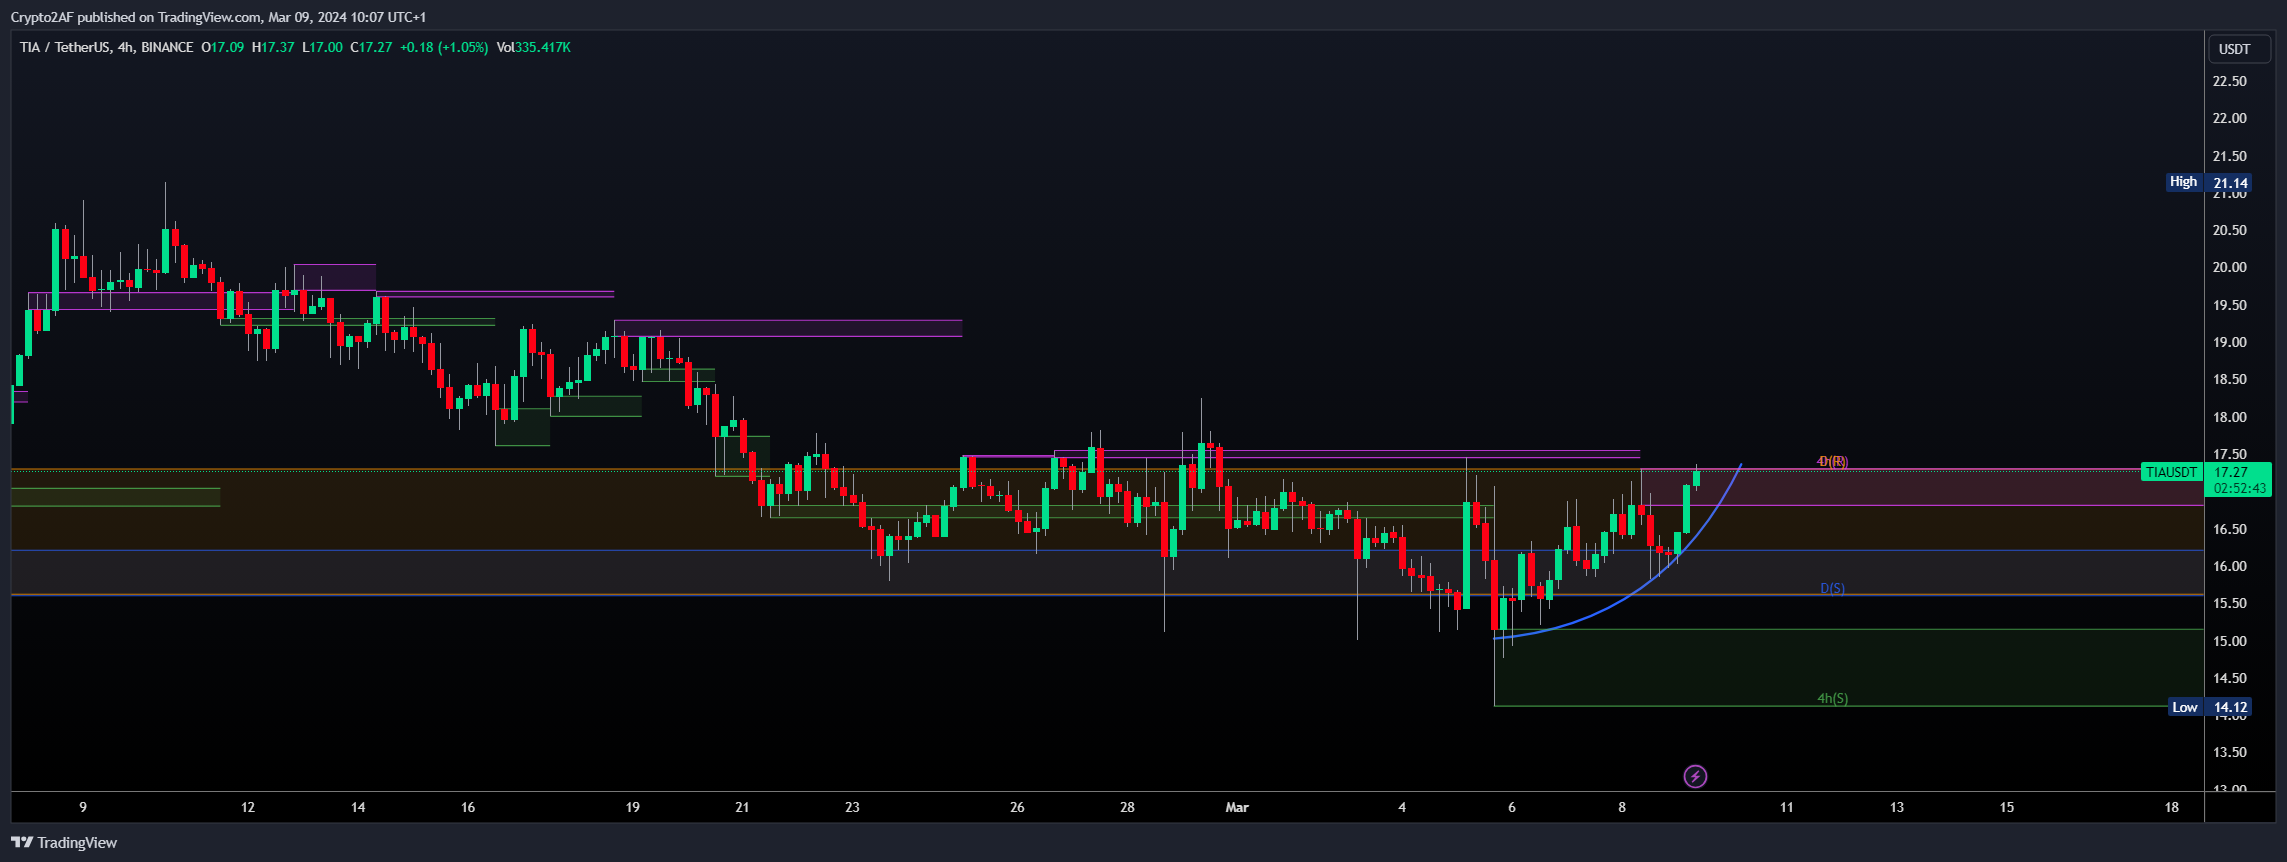Viewport: 2287px width, 862px height.
Task: Click 17.50 on the price scale
Action: pyautogui.click(x=2229, y=454)
